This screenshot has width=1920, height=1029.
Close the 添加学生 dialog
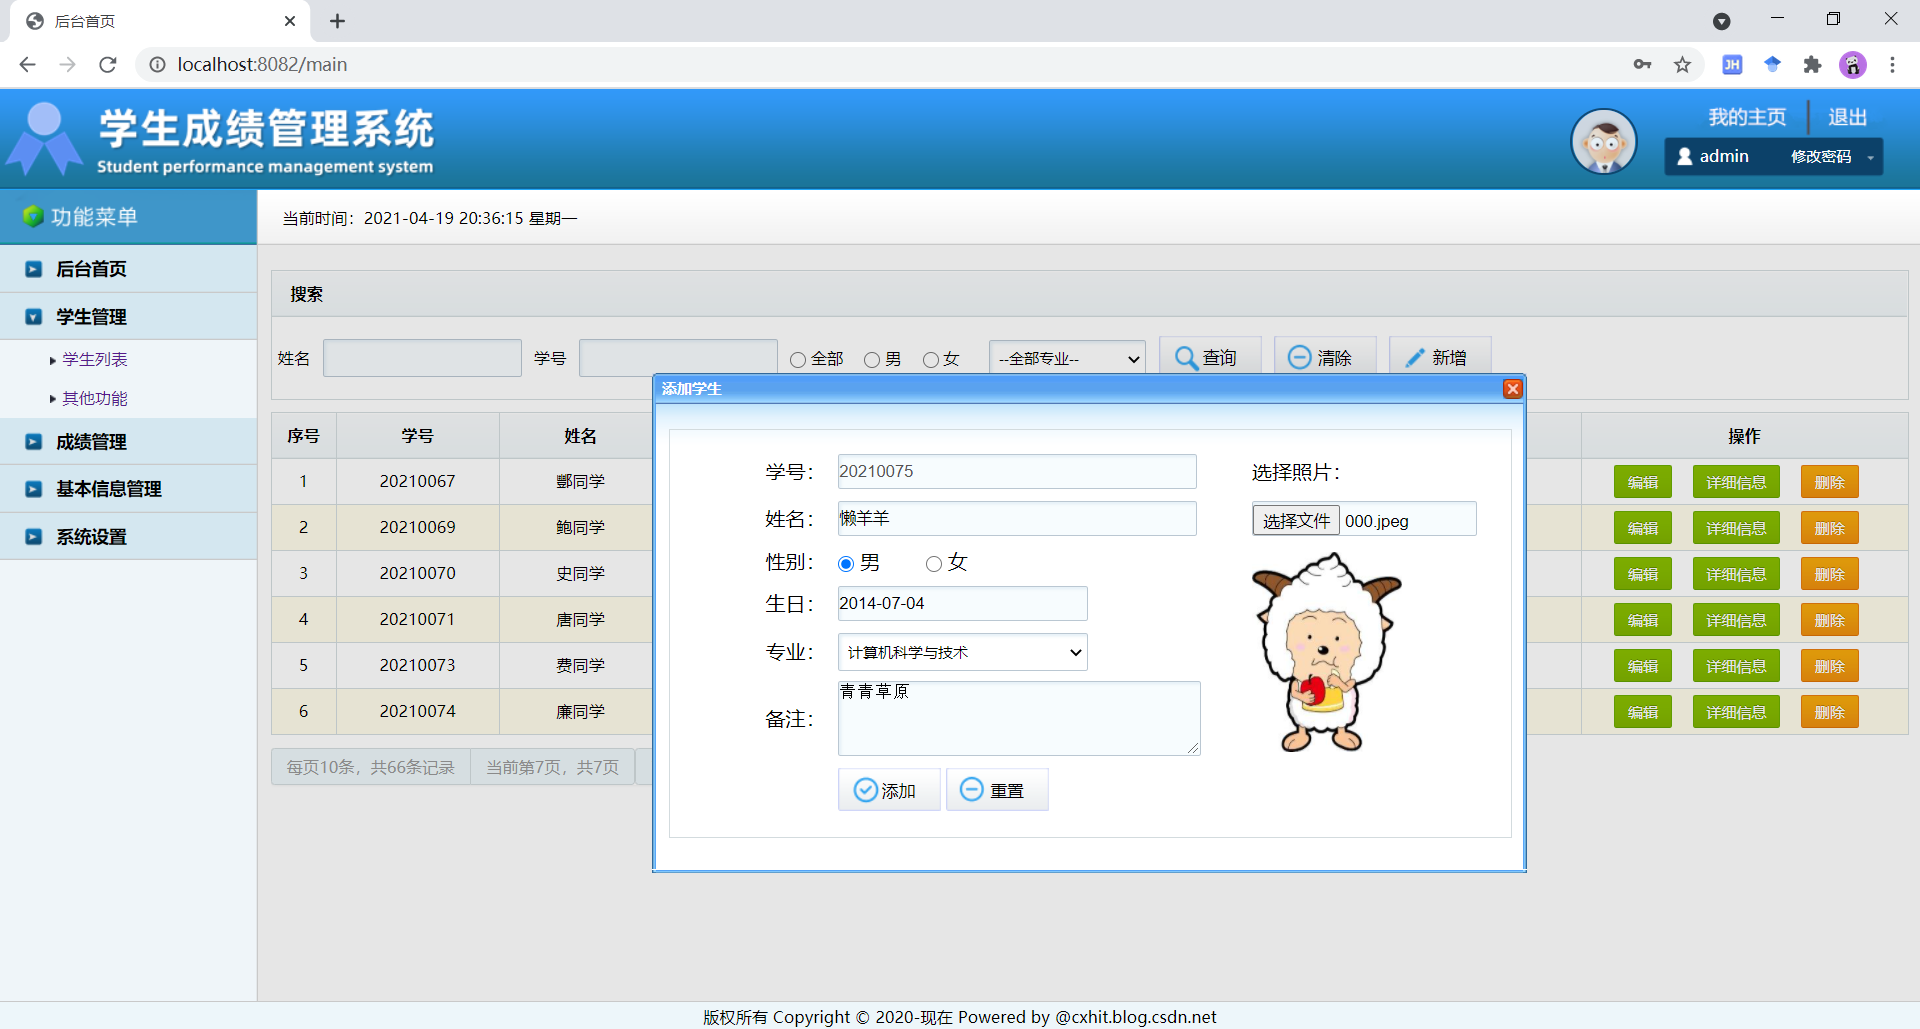pos(1513,389)
